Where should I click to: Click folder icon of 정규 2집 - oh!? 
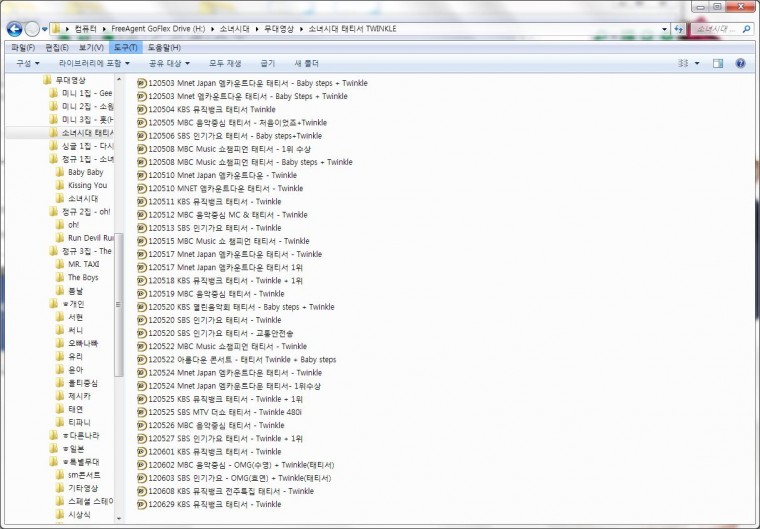[53, 211]
